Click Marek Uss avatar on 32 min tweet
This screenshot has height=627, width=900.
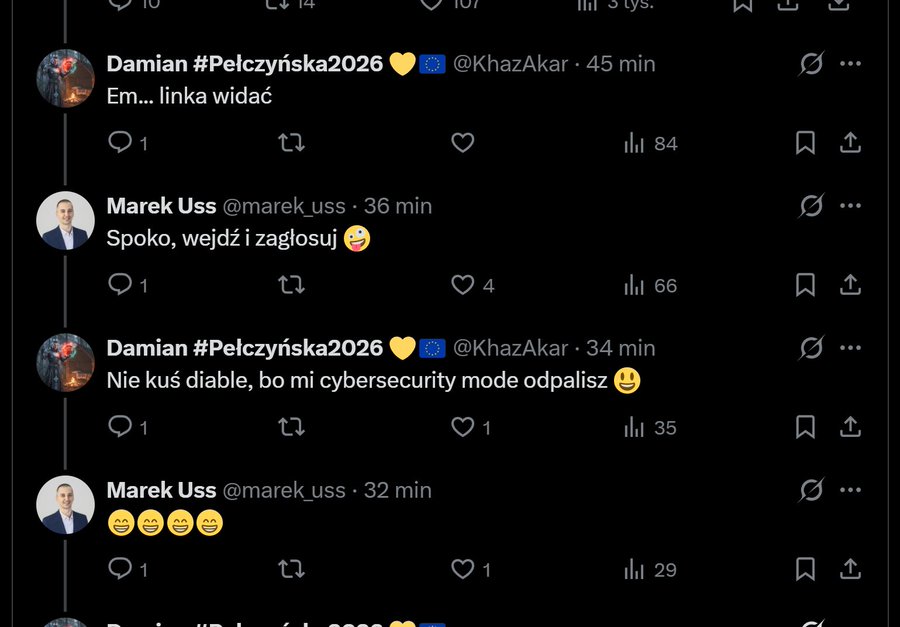pos(66,505)
